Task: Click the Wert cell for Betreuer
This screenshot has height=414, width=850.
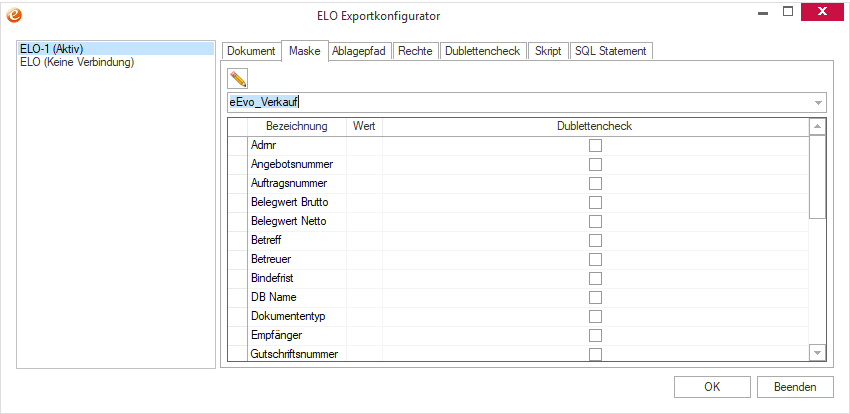Action: tap(364, 259)
